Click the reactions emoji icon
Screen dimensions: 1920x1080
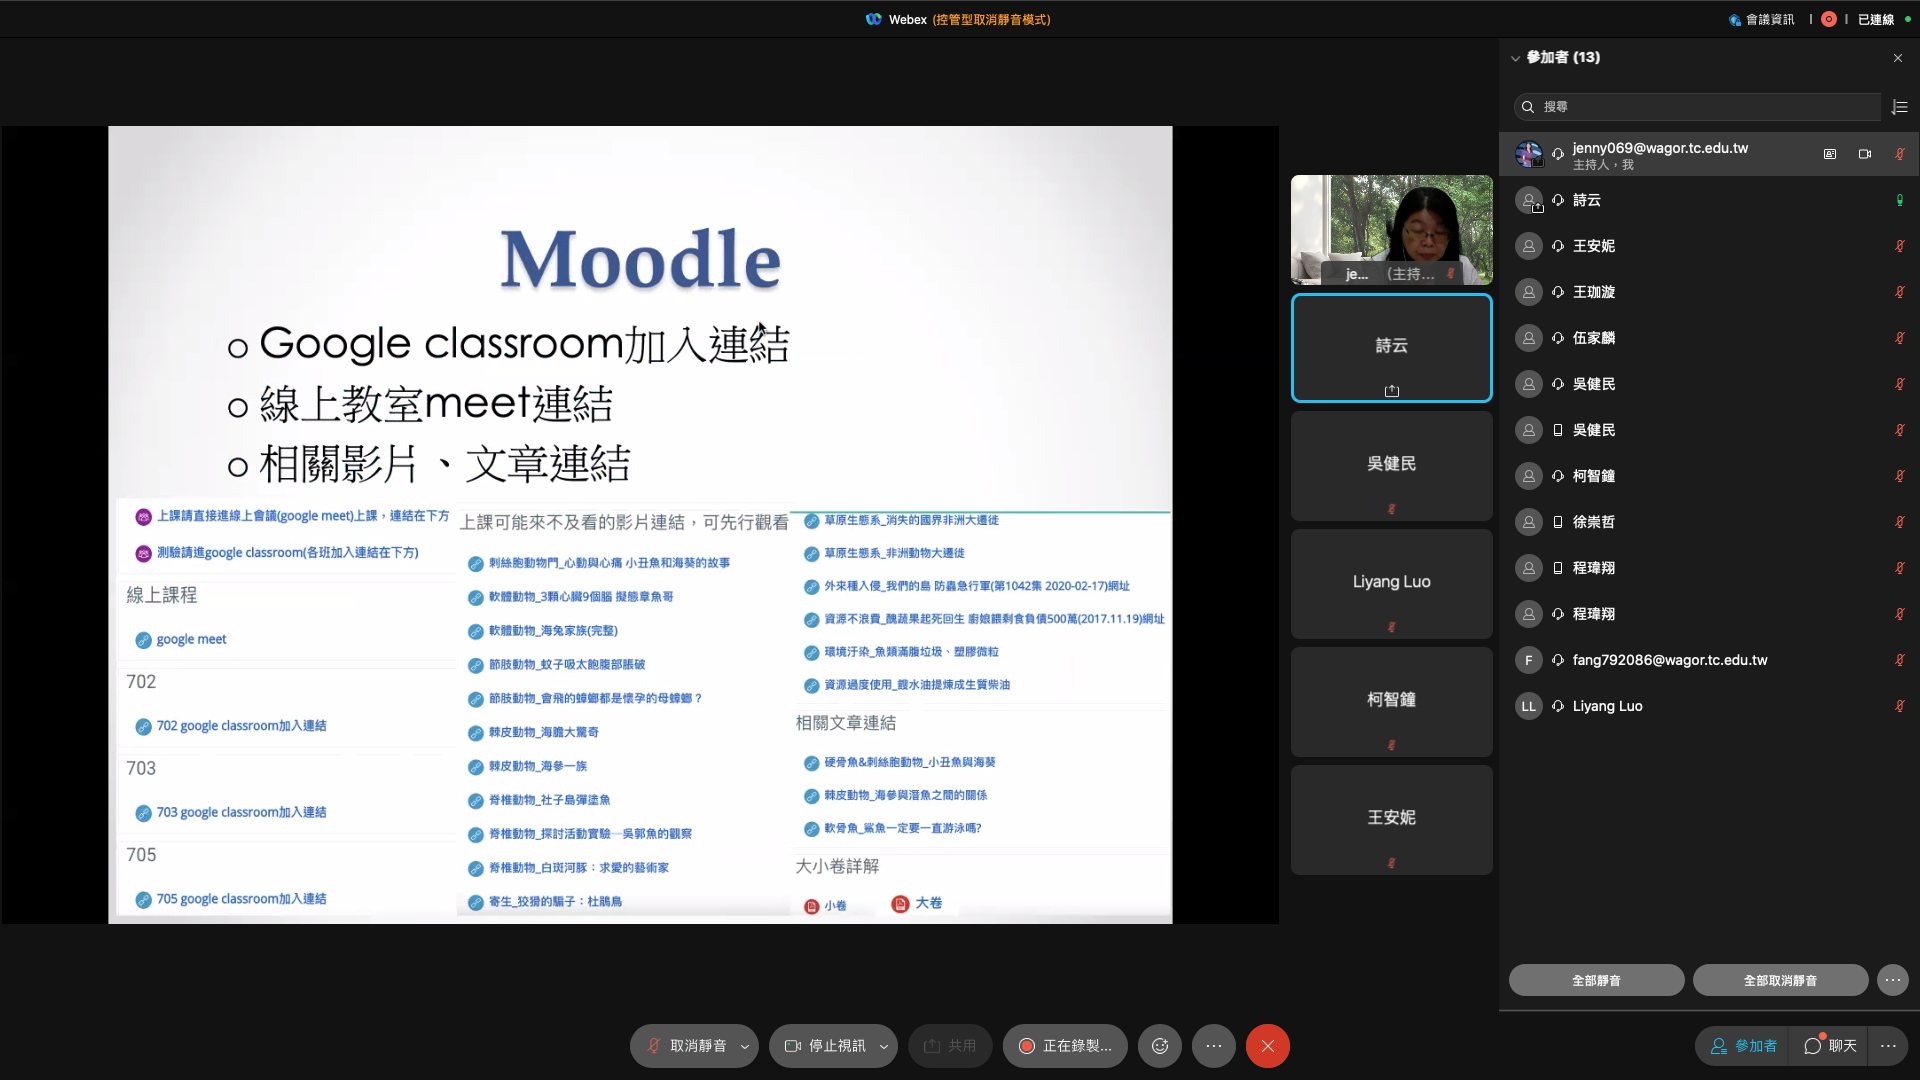tap(1160, 1046)
